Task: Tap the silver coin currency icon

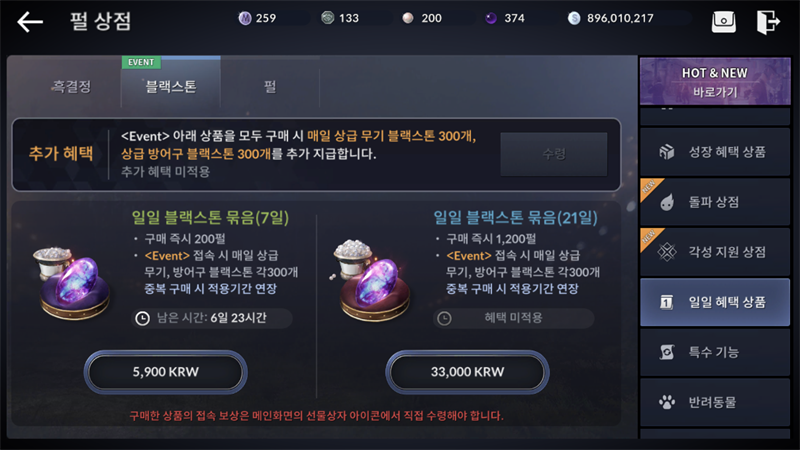Action: coord(574,18)
